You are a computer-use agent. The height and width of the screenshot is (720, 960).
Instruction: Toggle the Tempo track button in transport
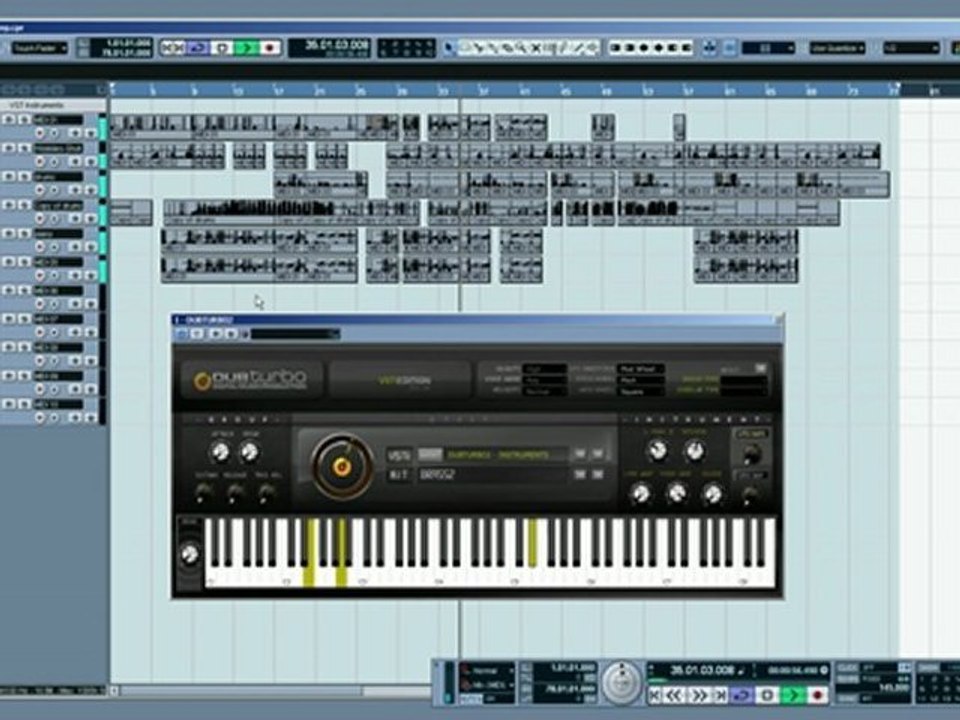[x=847, y=679]
